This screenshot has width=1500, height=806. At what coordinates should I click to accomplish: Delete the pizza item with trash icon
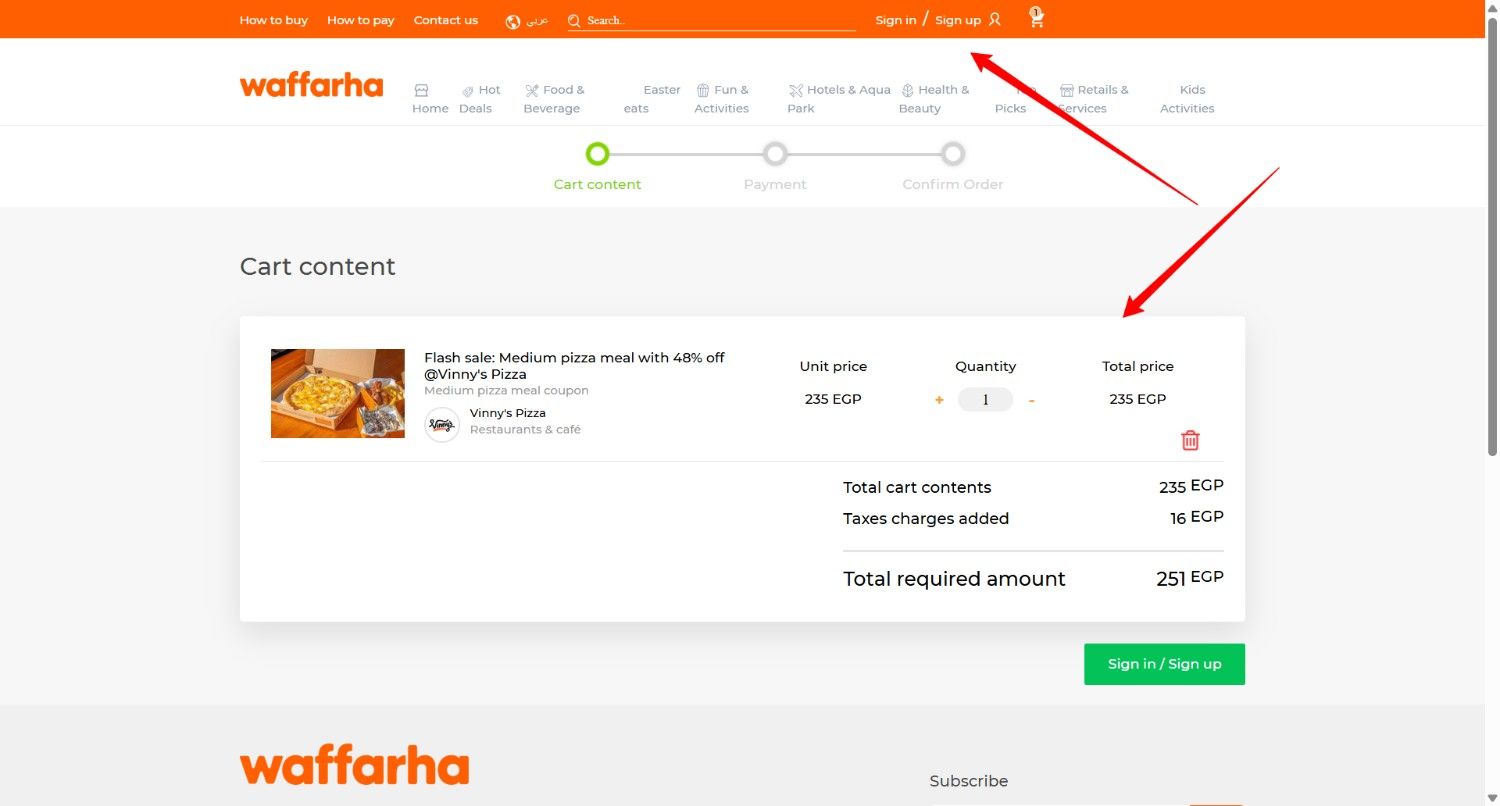[1190, 440]
